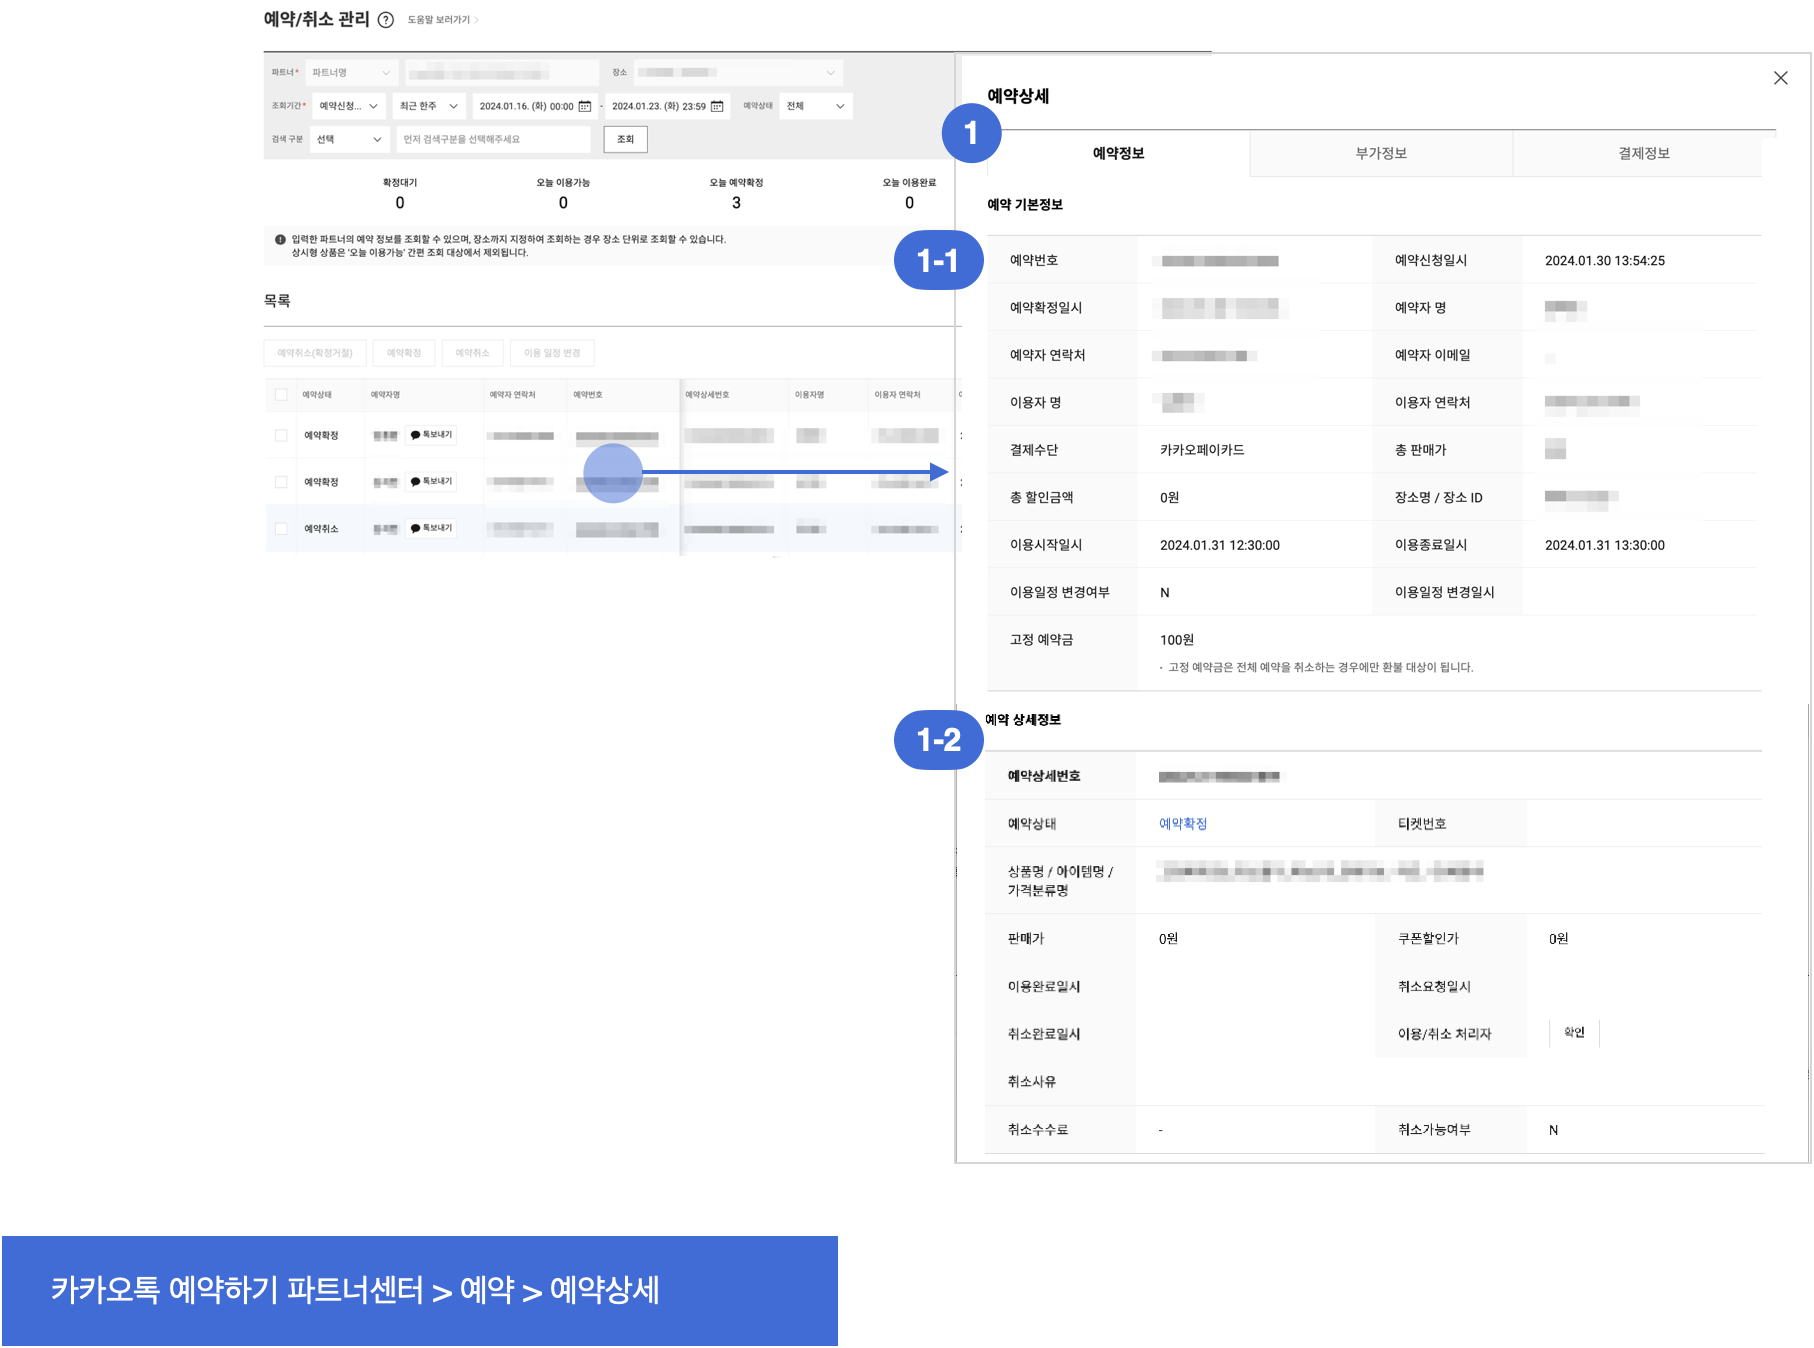
Task: Click the help question mark icon
Action: [x=385, y=20]
